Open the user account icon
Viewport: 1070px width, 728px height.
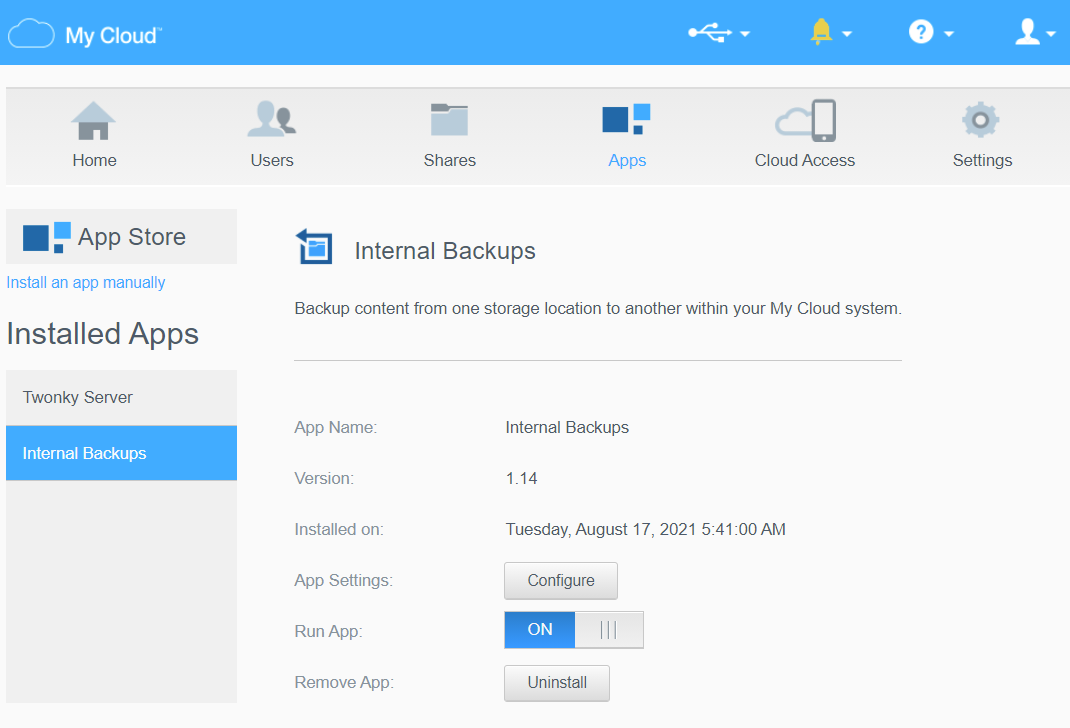[1028, 31]
